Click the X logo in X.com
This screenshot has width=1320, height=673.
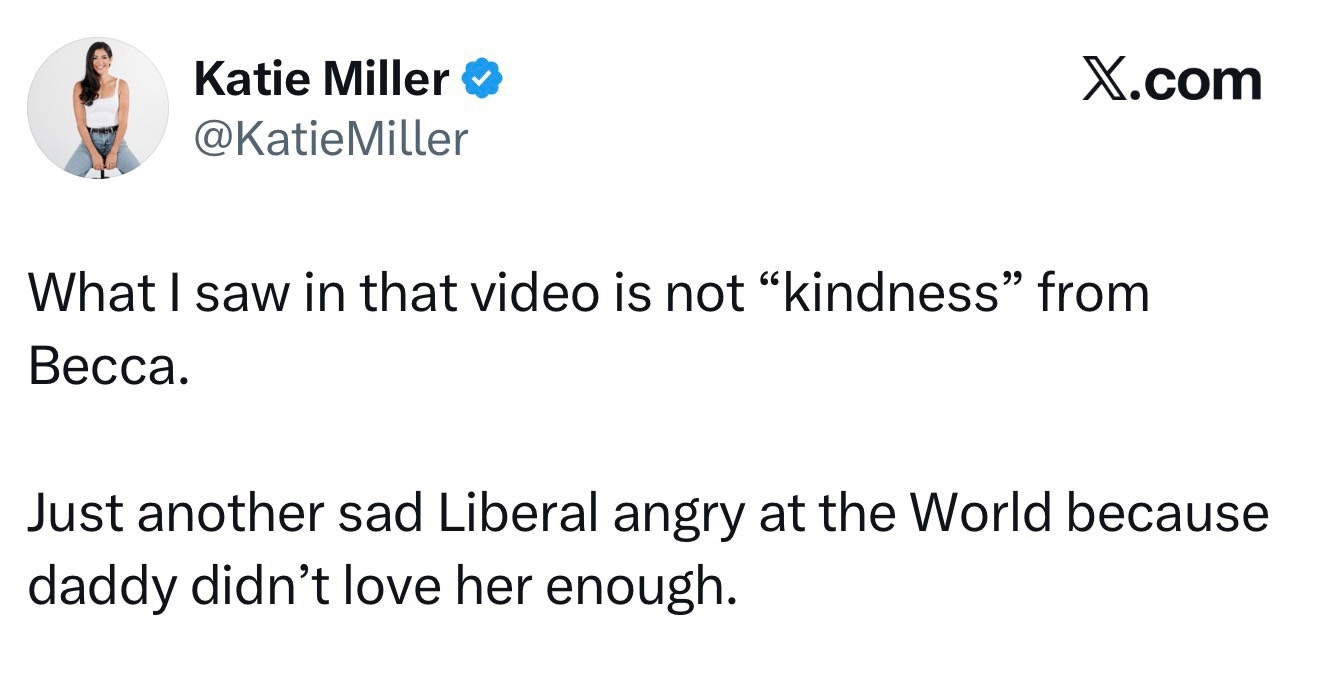tap(1103, 80)
